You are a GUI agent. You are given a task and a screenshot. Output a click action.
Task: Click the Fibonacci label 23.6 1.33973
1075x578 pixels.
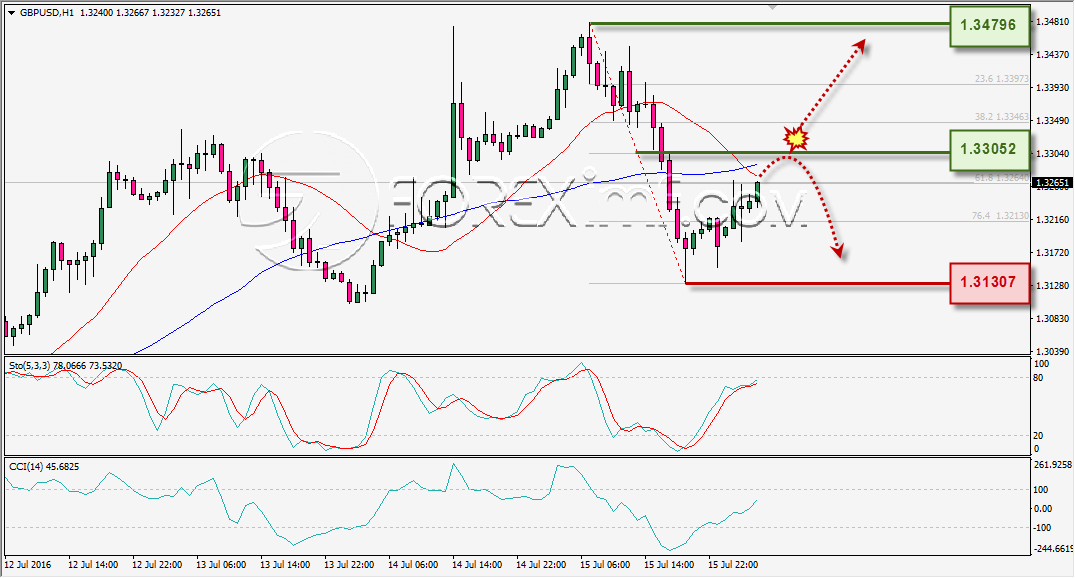tap(1001, 79)
